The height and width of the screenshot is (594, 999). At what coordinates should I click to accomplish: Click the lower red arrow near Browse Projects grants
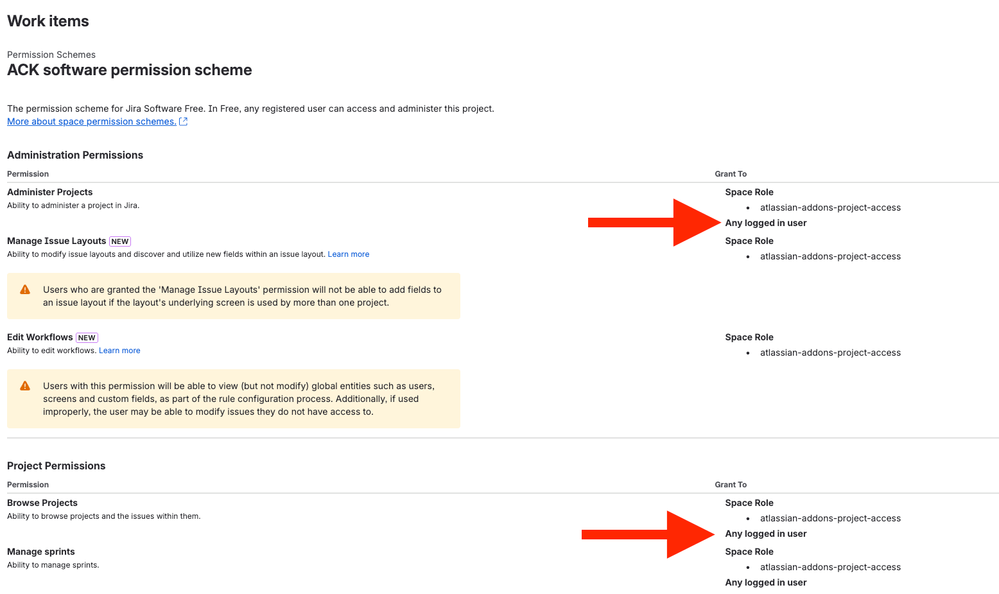click(x=650, y=533)
